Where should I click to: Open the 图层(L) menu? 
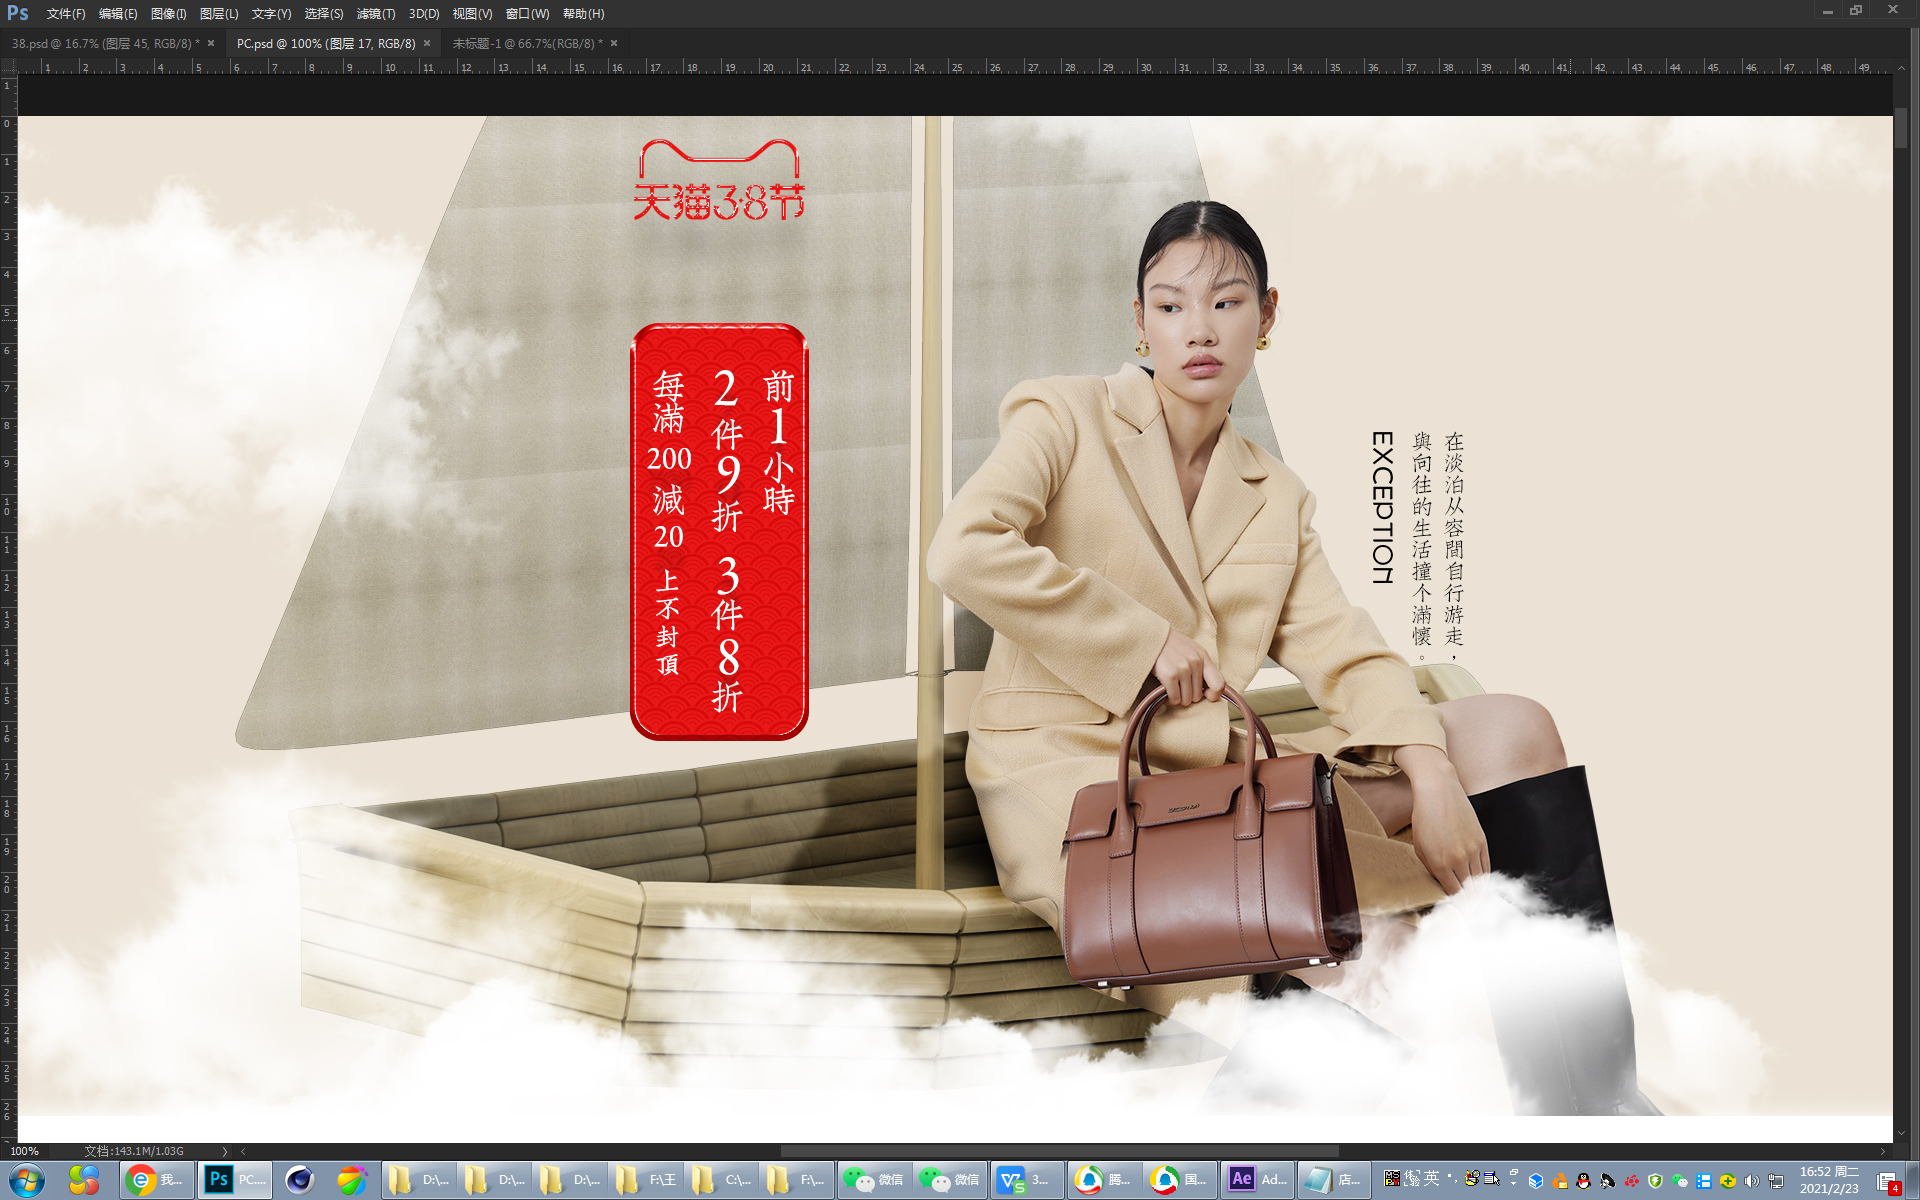click(x=218, y=14)
